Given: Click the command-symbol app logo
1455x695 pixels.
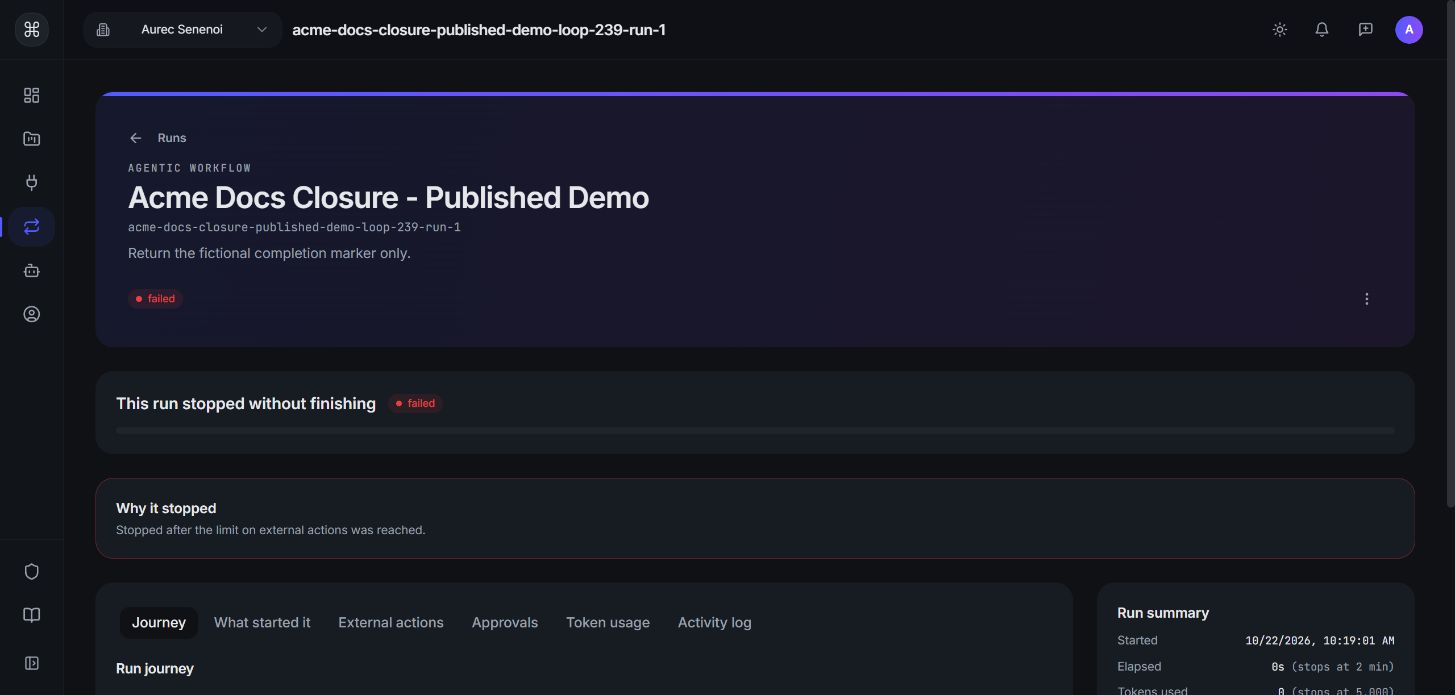Looking at the screenshot, I should (31, 30).
